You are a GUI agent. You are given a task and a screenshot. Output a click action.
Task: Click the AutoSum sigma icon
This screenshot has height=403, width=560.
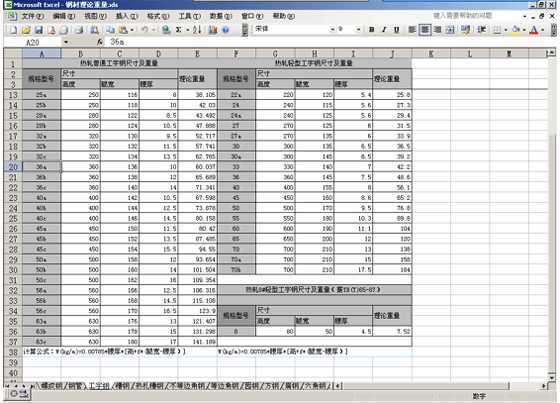pyautogui.click(x=179, y=30)
